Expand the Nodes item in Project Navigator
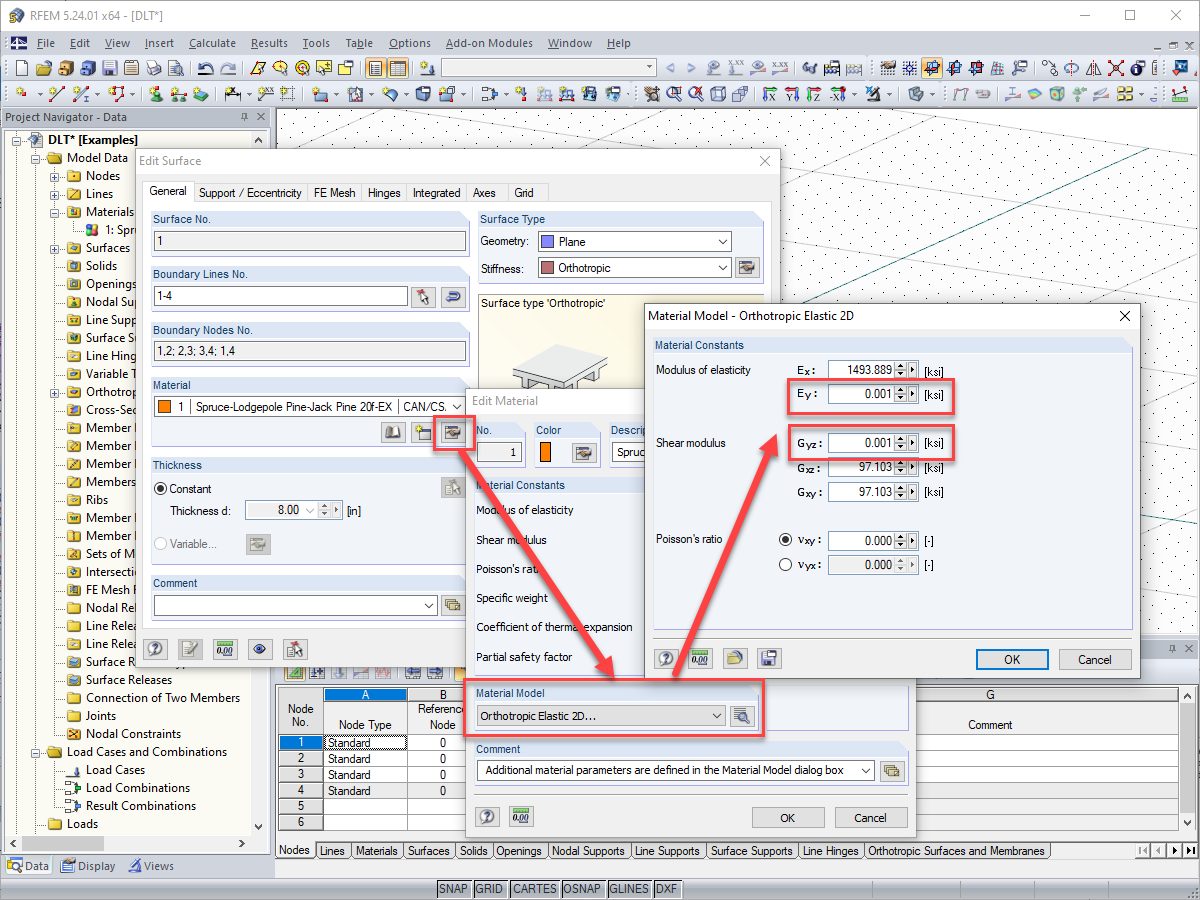The width and height of the screenshot is (1200, 900). pos(55,176)
